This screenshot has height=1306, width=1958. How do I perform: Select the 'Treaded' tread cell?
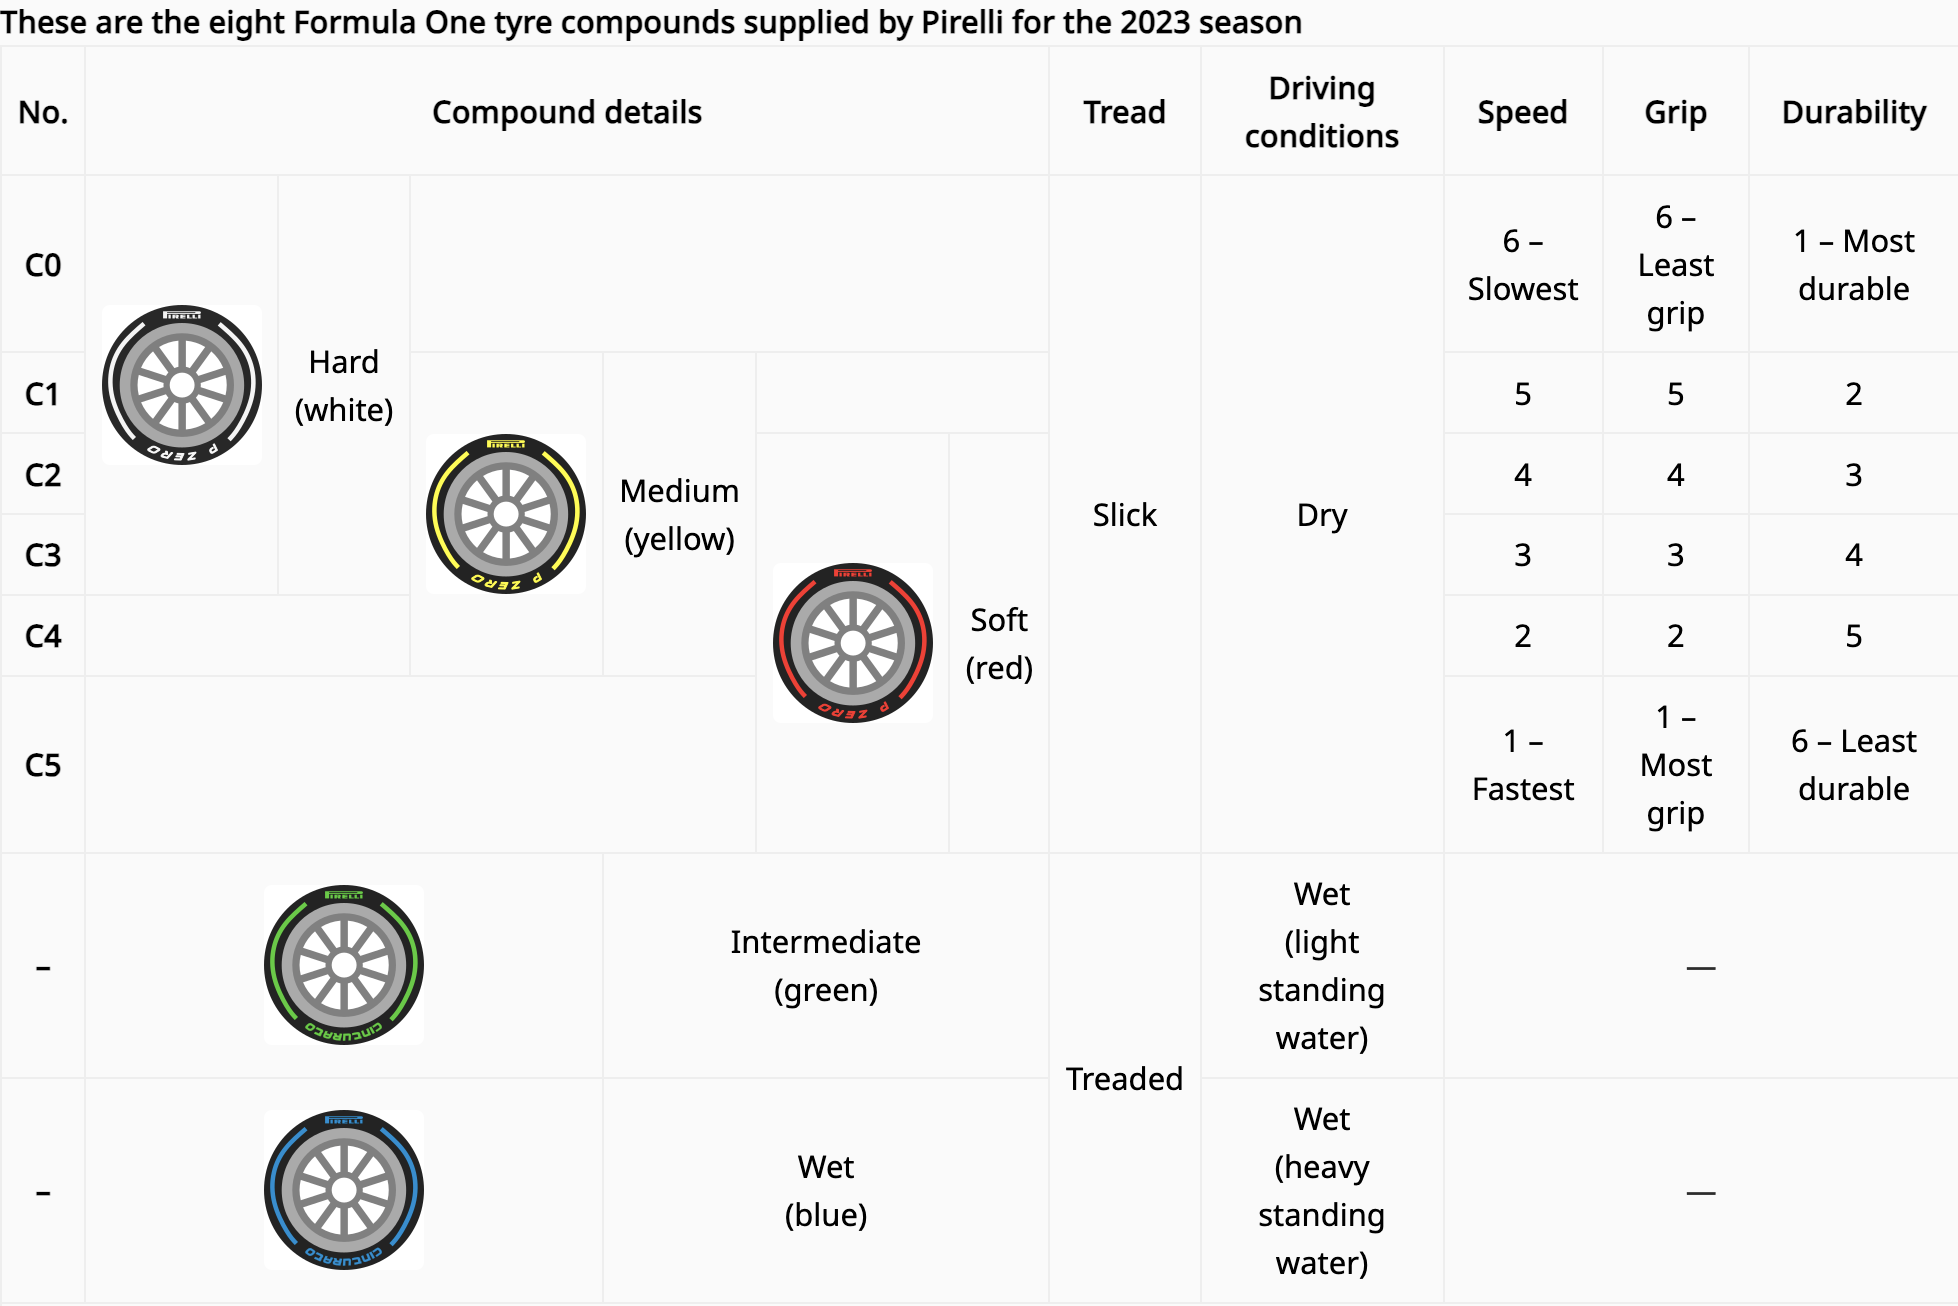1124,1079
